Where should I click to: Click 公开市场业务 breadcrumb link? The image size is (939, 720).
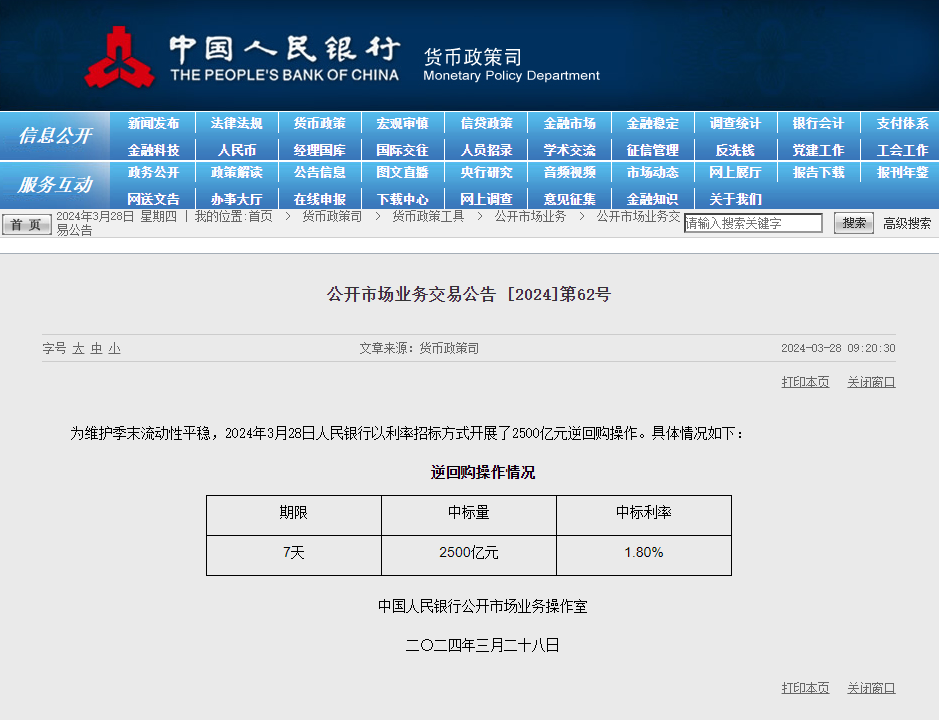point(530,216)
